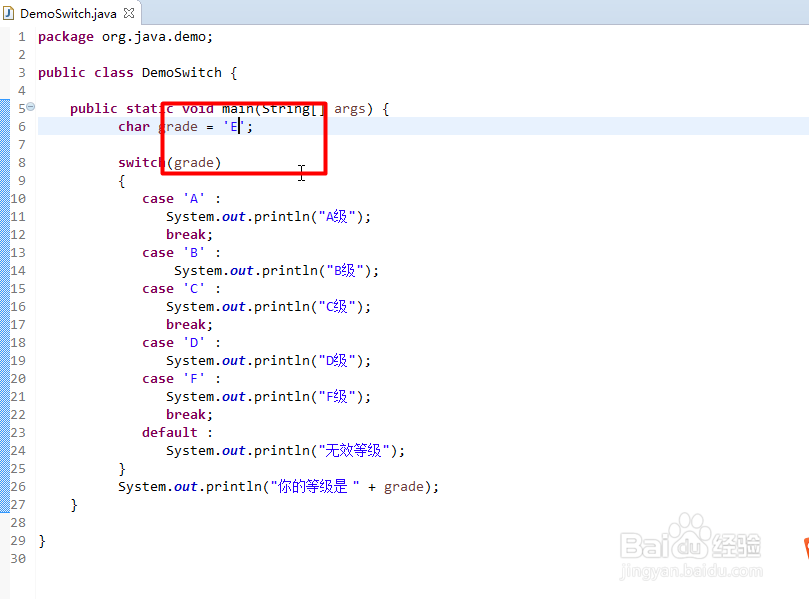Click line number 30 in gutter
Image resolution: width=809 pixels, height=599 pixels.
(x=18, y=559)
